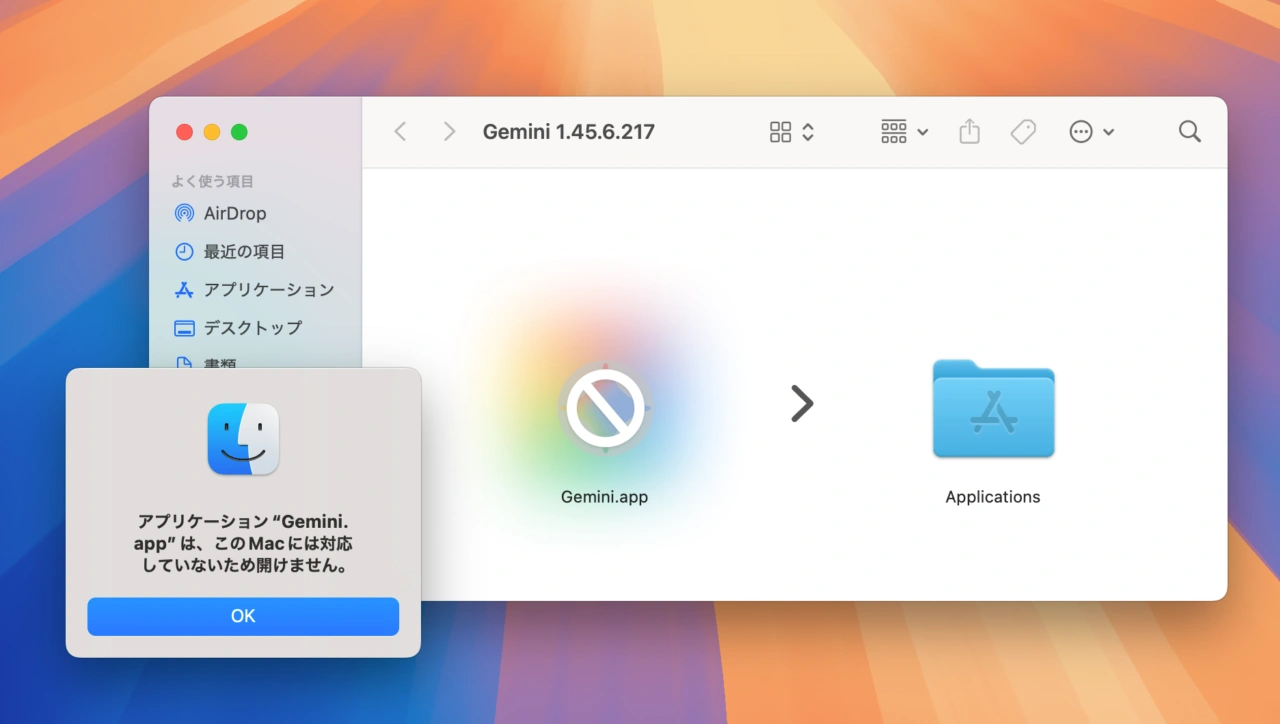Click the arrow pointing toward Applications
The image size is (1280, 724).
point(802,403)
